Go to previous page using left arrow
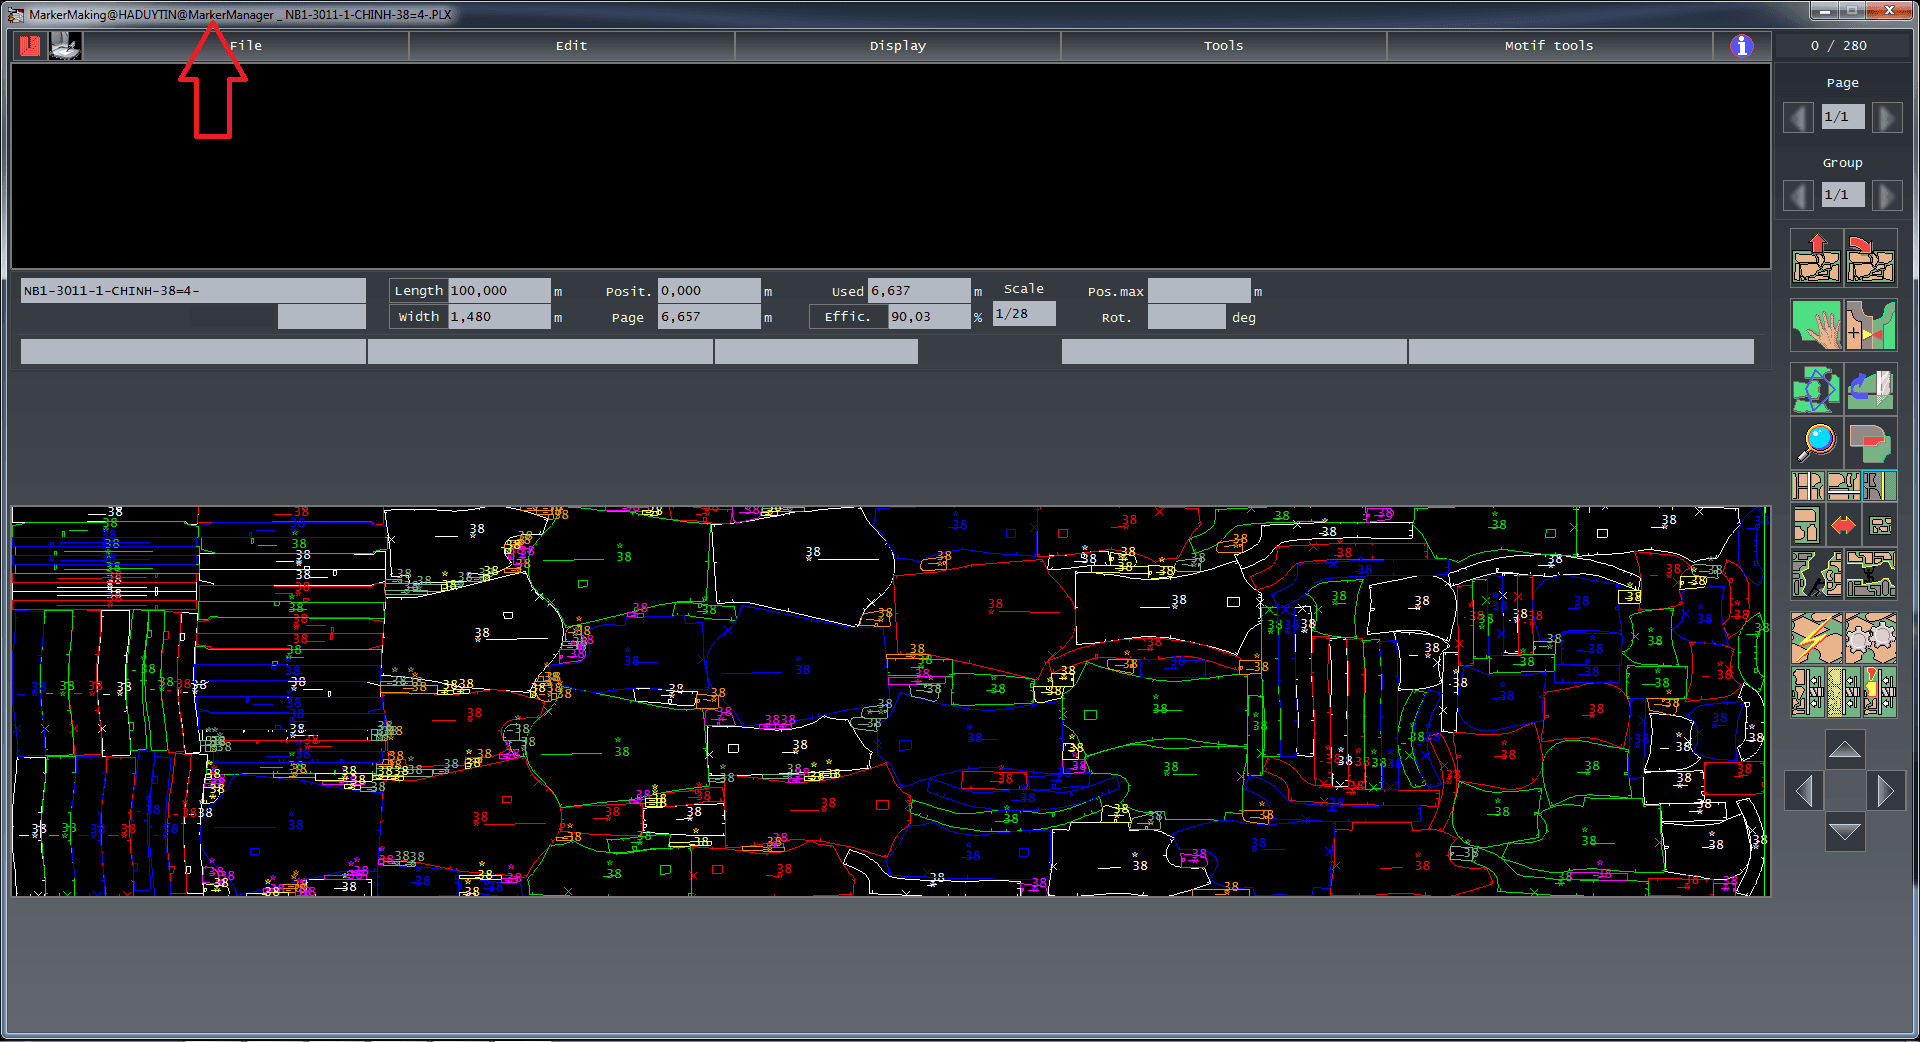 pyautogui.click(x=1798, y=118)
